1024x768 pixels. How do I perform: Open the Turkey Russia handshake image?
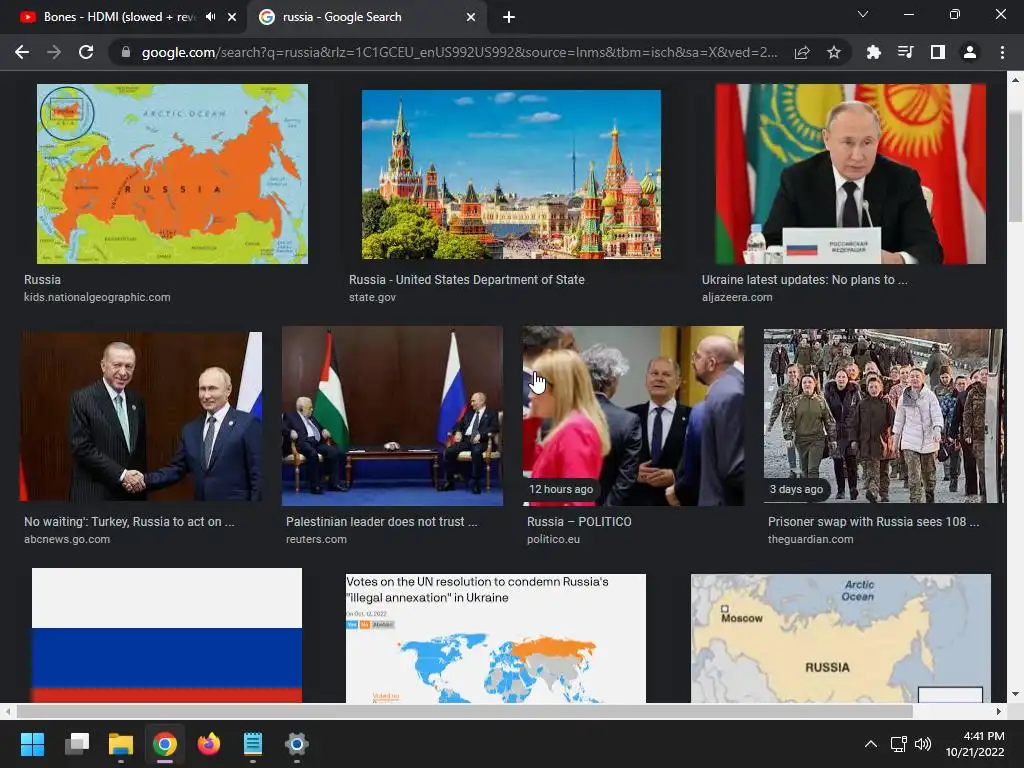point(141,416)
